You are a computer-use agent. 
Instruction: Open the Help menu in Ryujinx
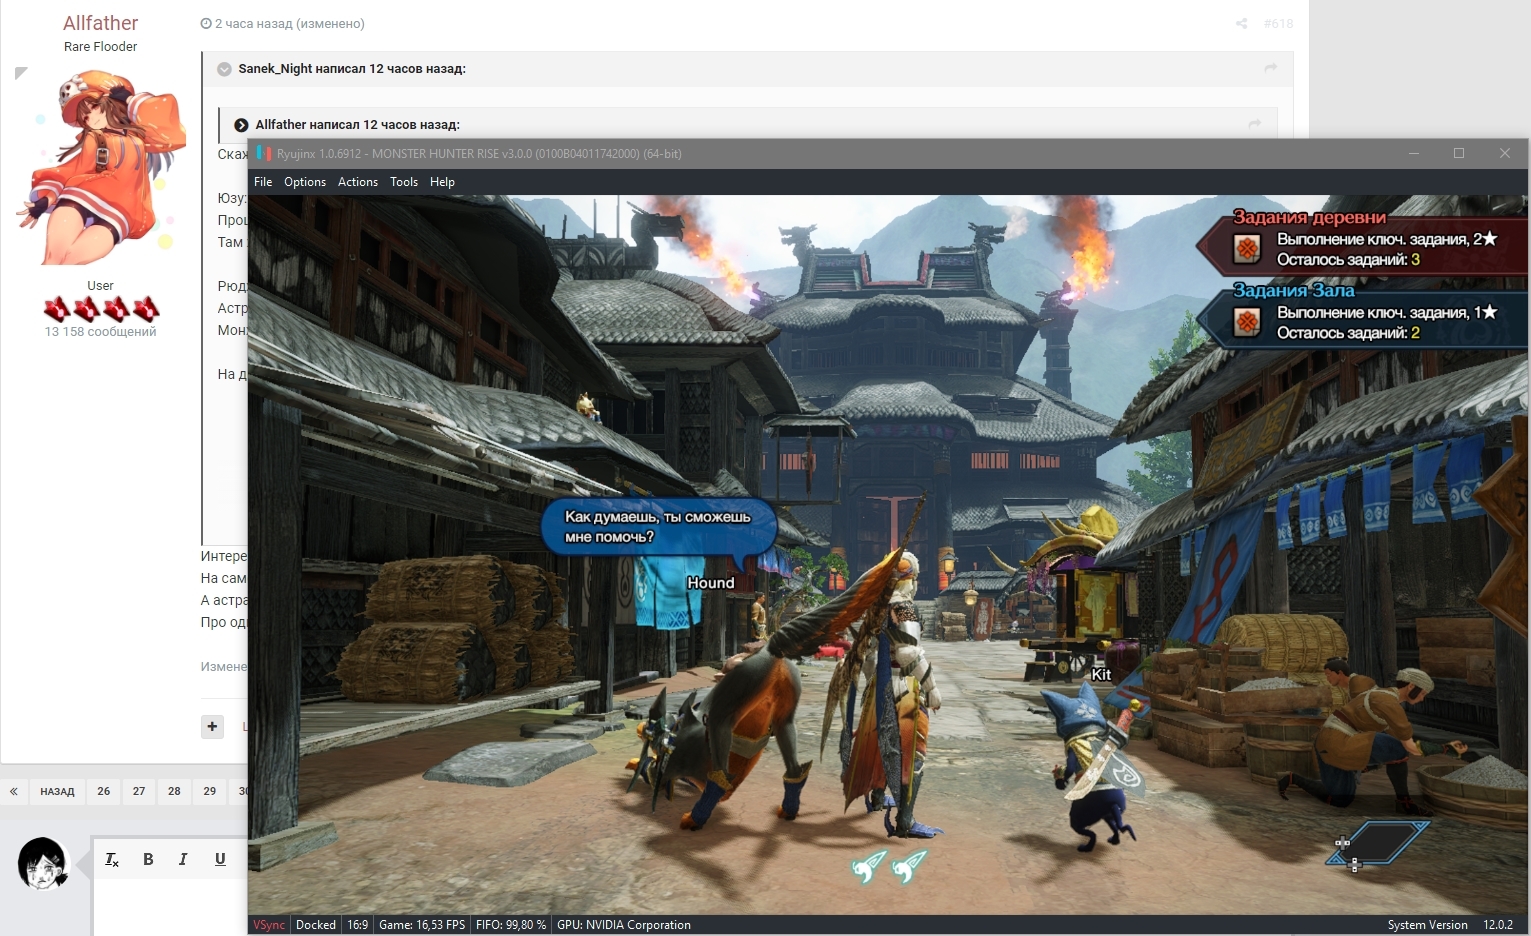(442, 182)
